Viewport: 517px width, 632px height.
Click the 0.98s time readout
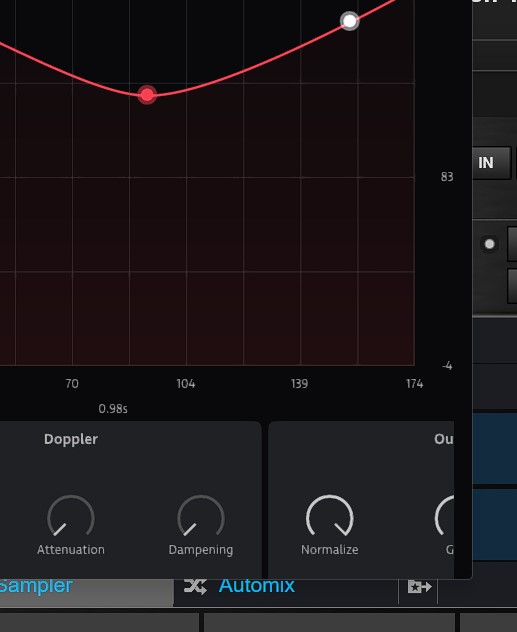click(113, 409)
